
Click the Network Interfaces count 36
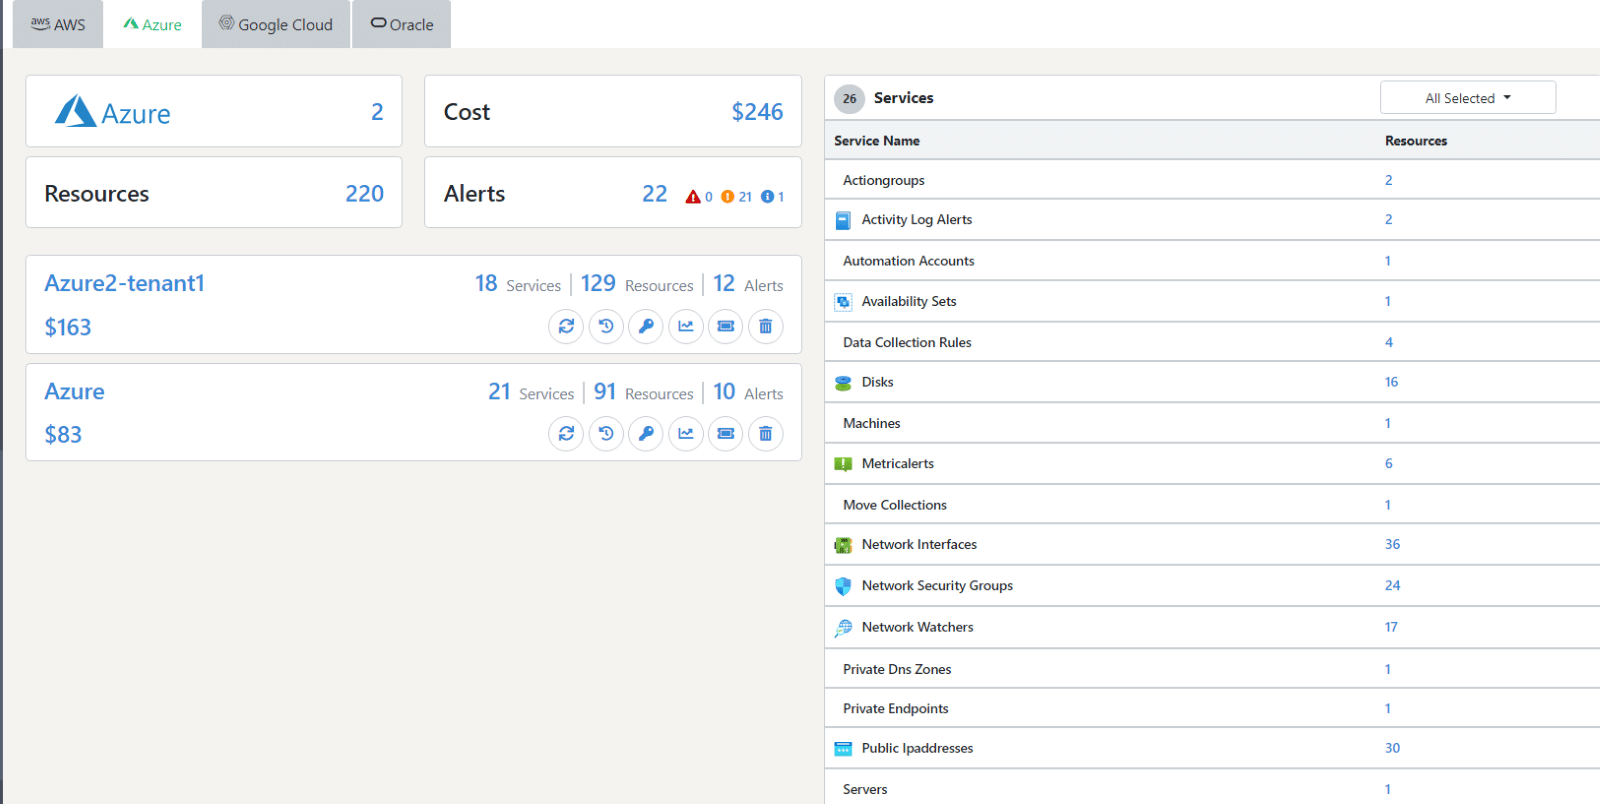pyautogui.click(x=1392, y=544)
